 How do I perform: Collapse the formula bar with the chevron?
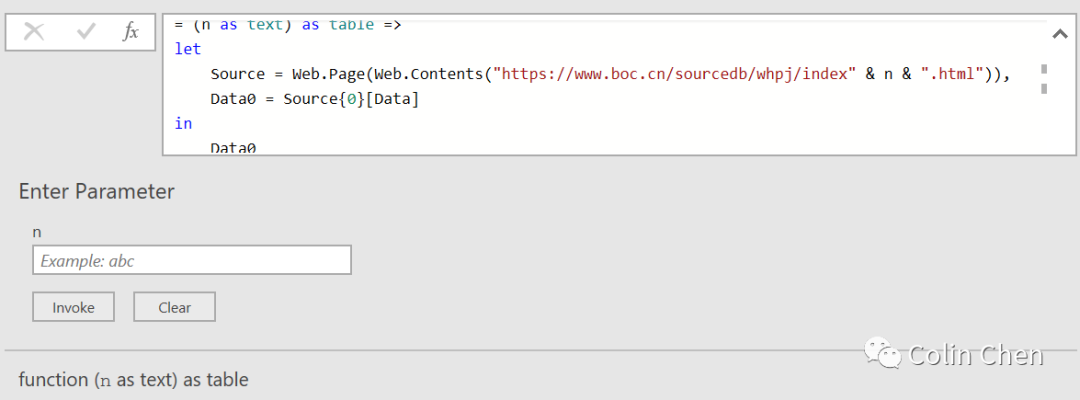(1060, 34)
